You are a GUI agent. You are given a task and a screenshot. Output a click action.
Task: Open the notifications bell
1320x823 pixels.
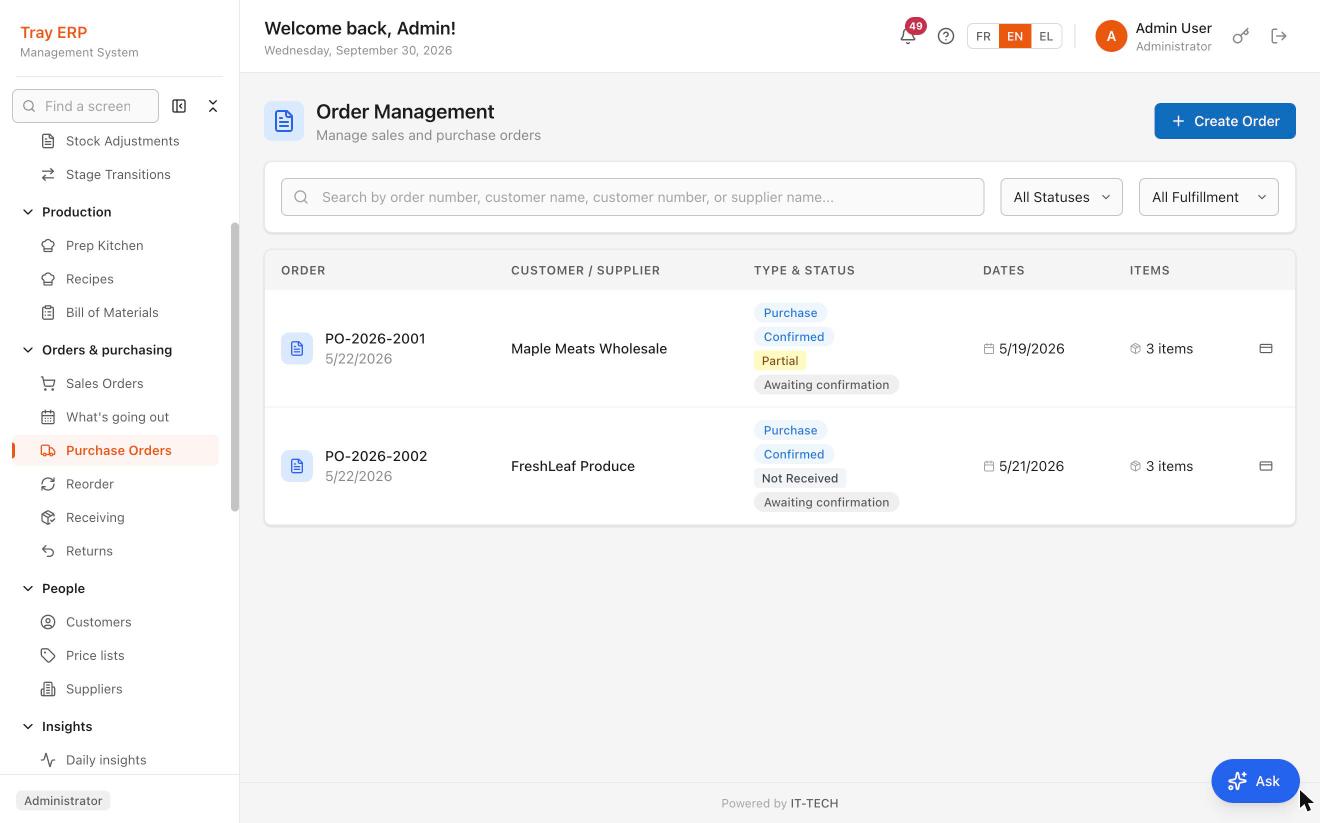[x=908, y=36]
